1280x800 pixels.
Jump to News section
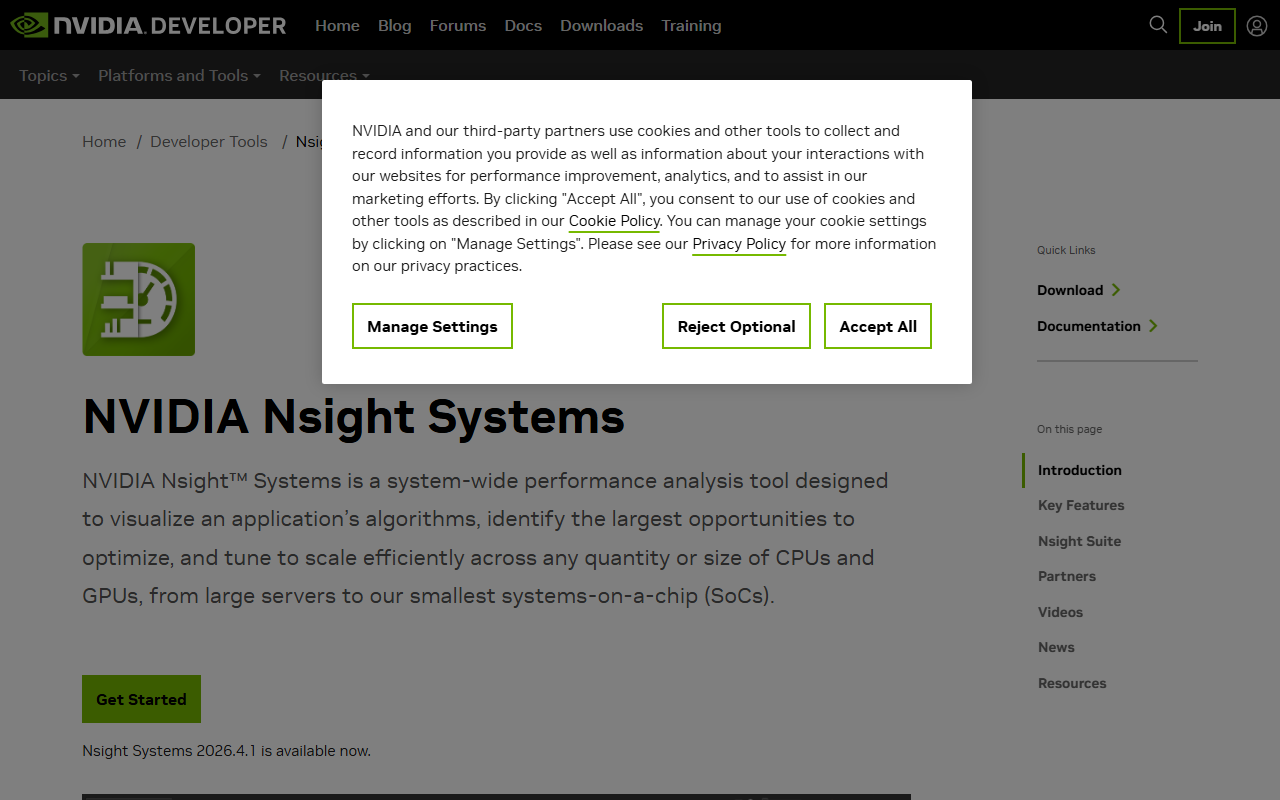coord(1056,647)
